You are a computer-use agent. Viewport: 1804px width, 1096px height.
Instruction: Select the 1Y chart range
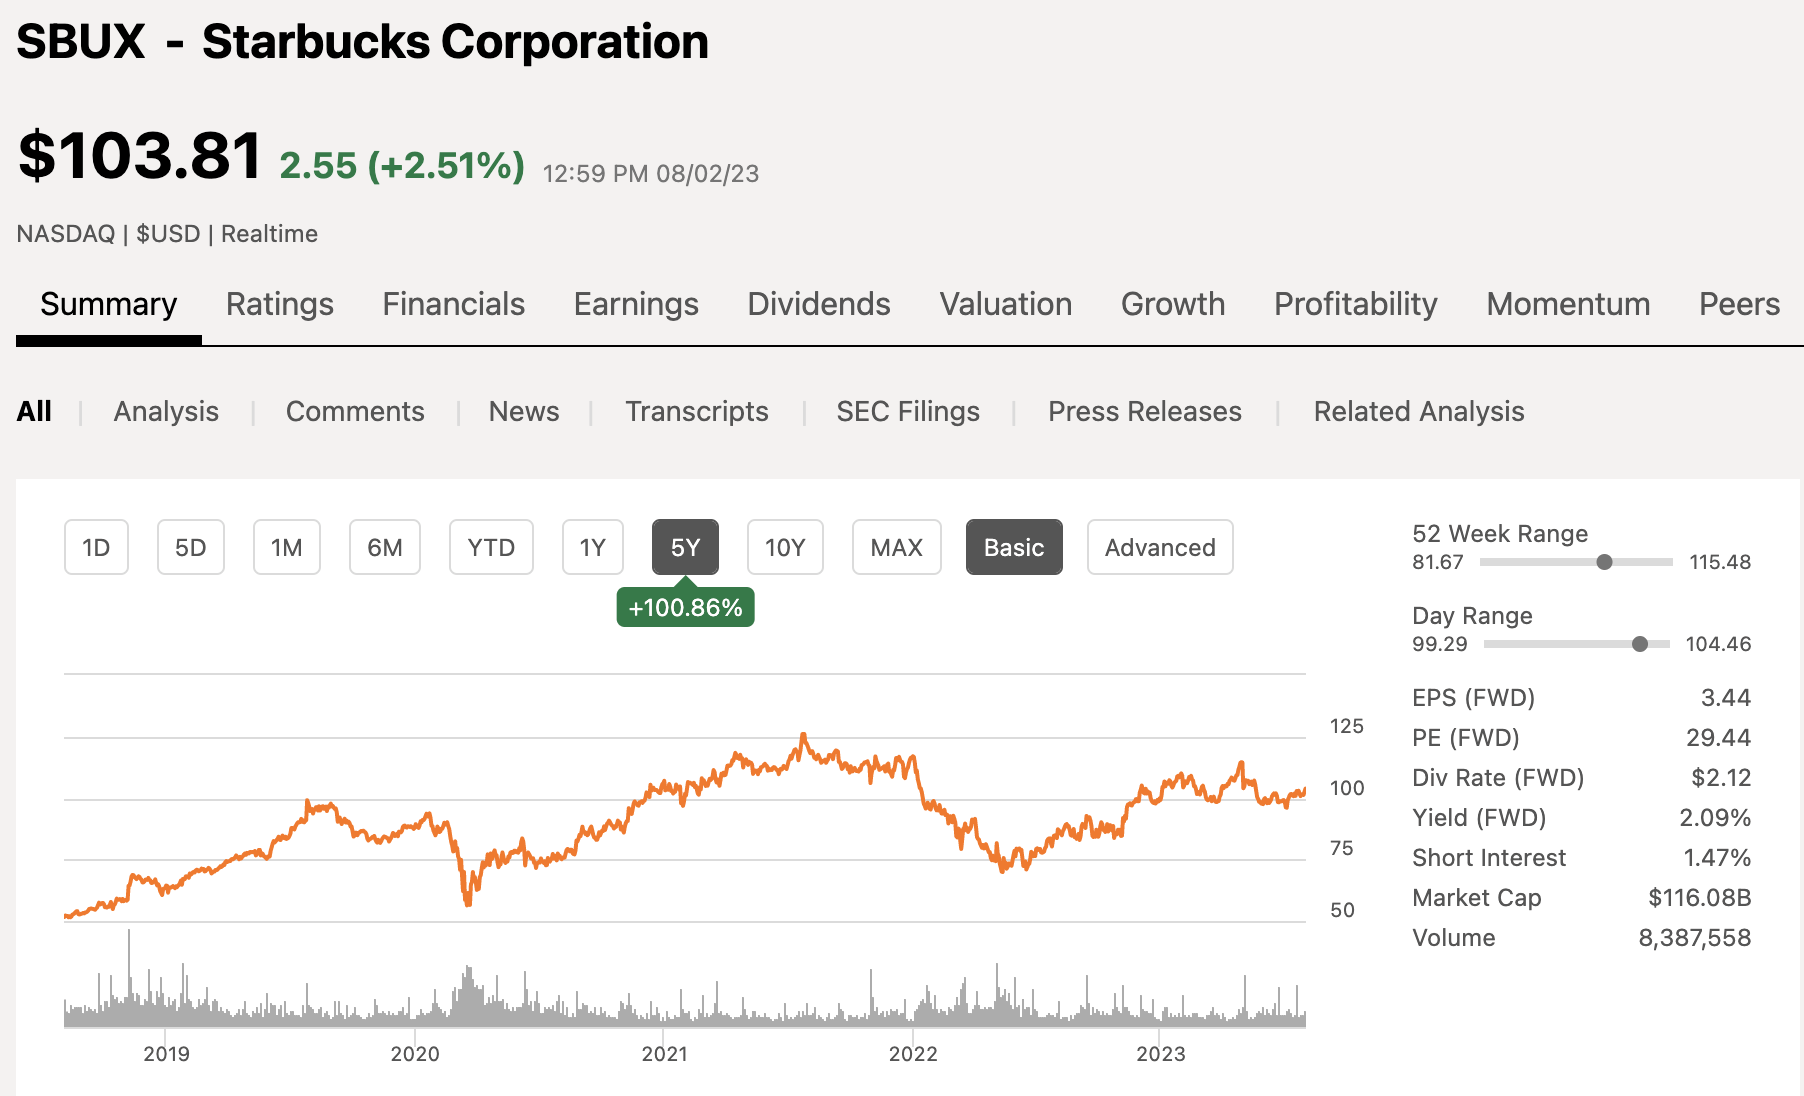(x=593, y=547)
